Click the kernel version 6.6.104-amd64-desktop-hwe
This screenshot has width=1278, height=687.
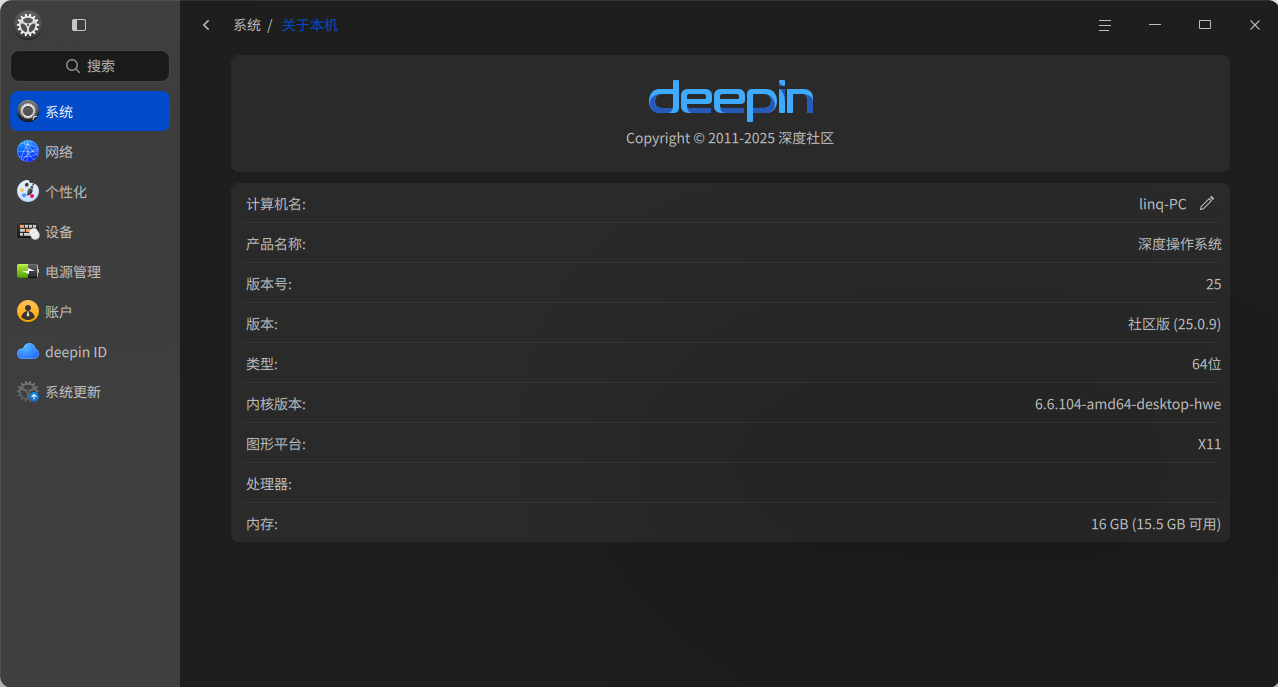point(1128,404)
